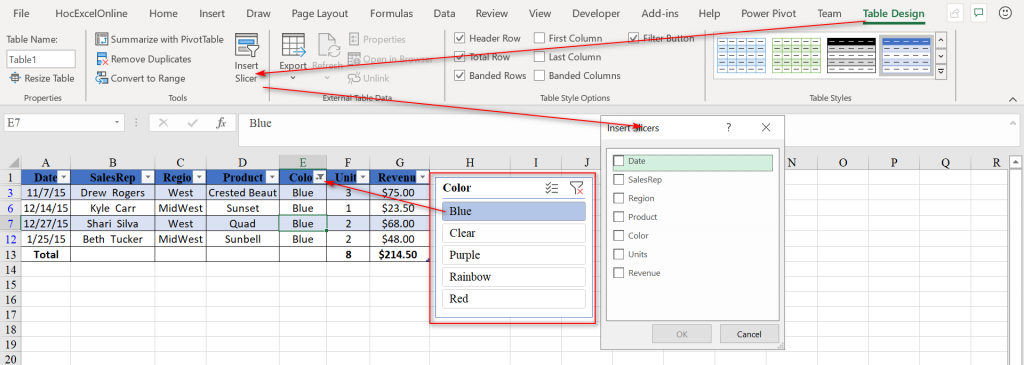
Task: Select Rainbow in the Color slicer
Action: point(513,277)
